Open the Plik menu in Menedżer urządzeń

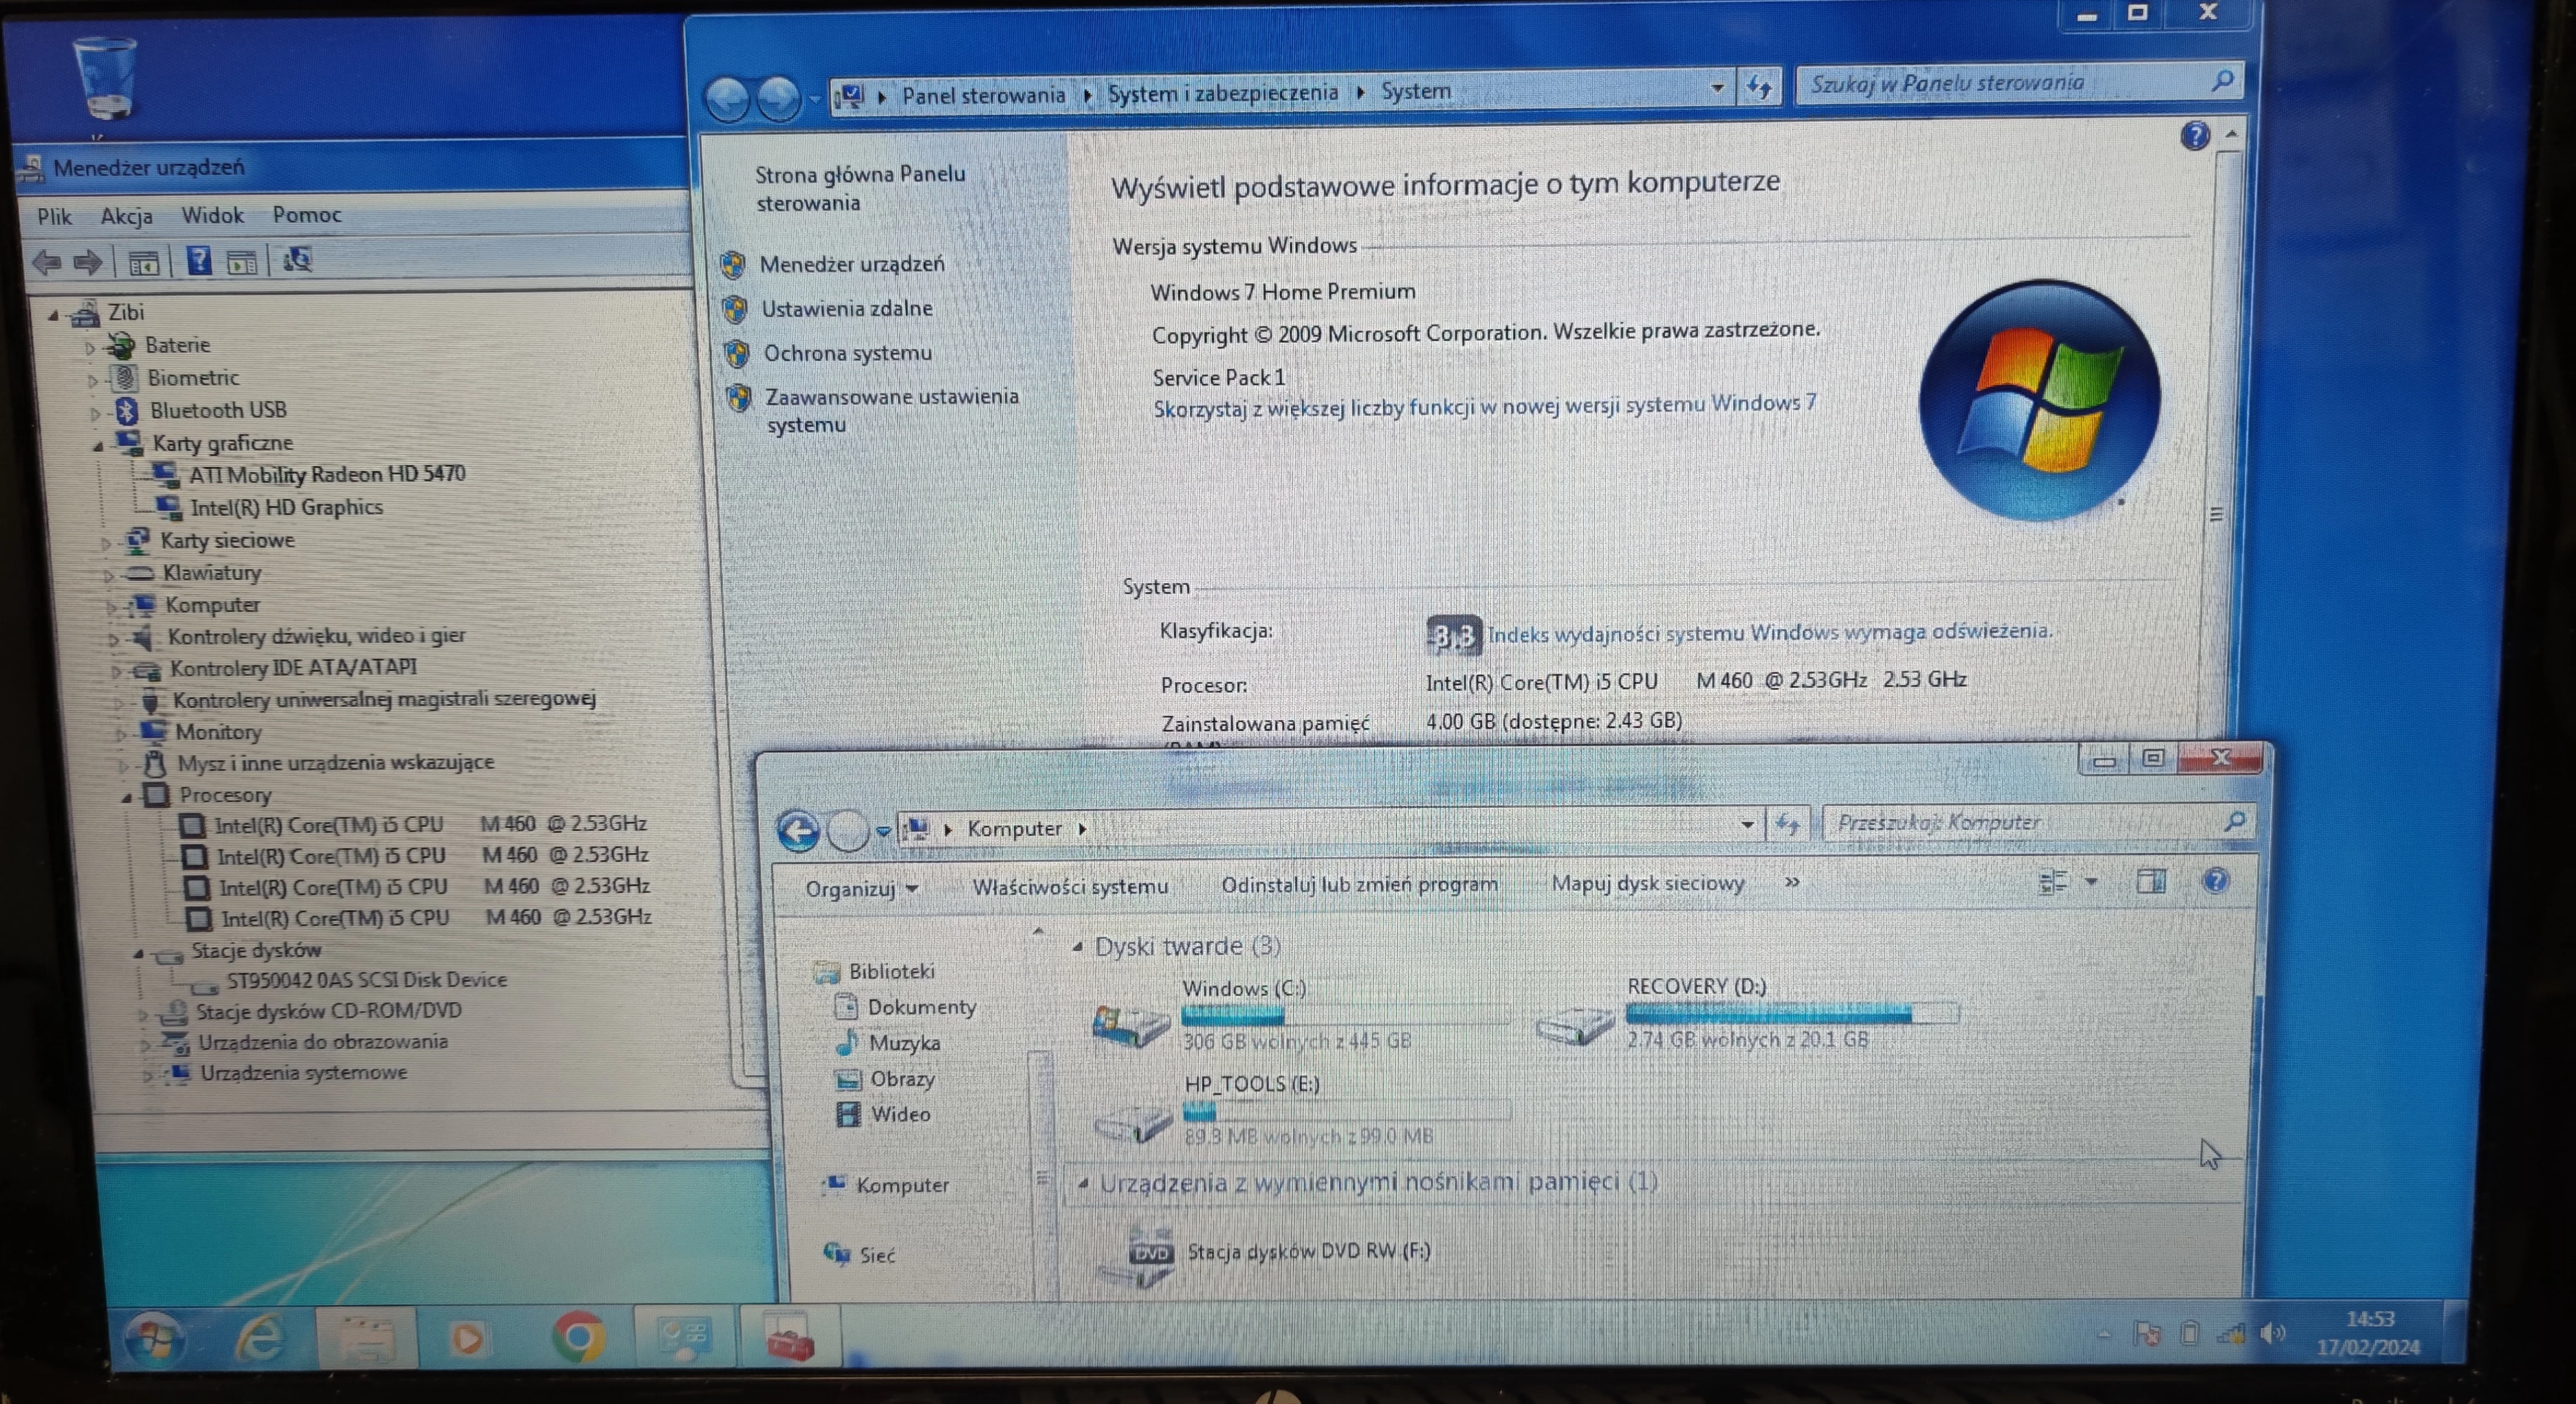55,215
